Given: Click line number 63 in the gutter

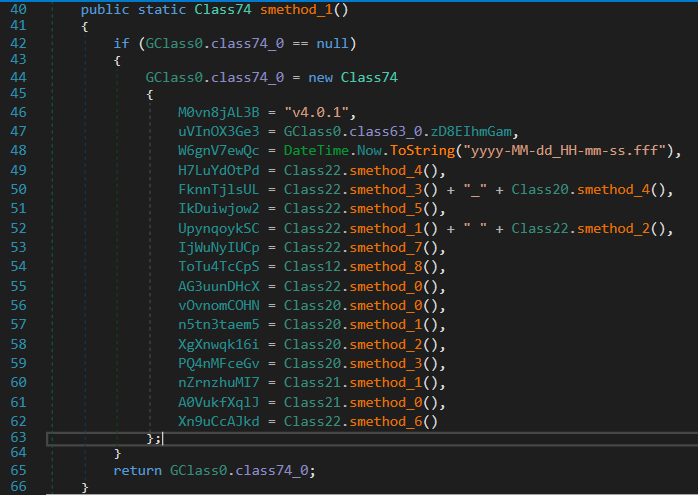Looking at the screenshot, I should coord(18,438).
